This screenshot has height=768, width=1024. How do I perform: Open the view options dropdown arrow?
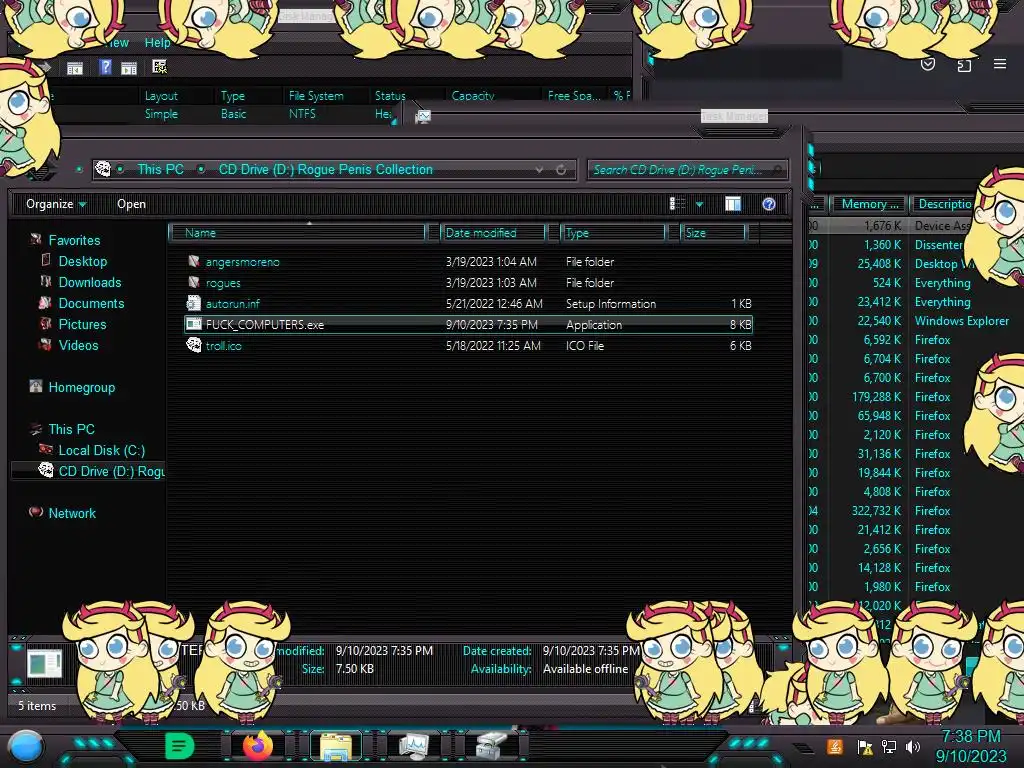point(699,204)
